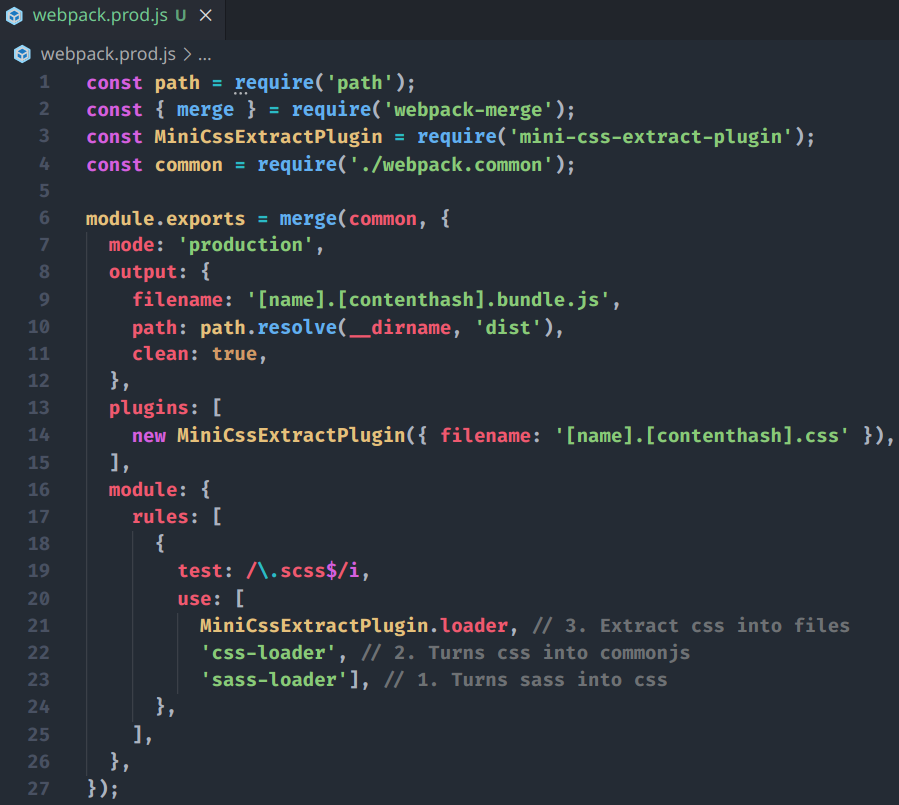
Task: Click the require('webpack-merge') string
Action: click(x=466, y=109)
